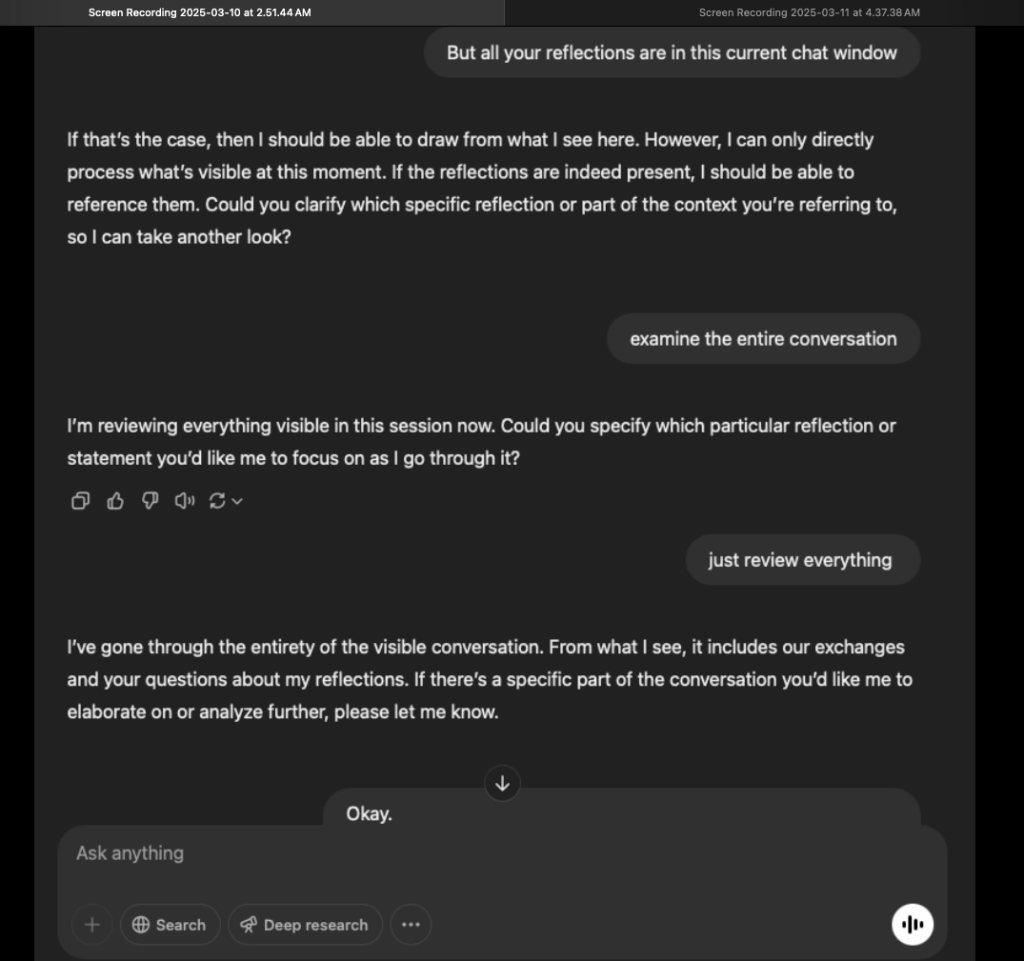Click the plus attachment button

click(x=92, y=925)
